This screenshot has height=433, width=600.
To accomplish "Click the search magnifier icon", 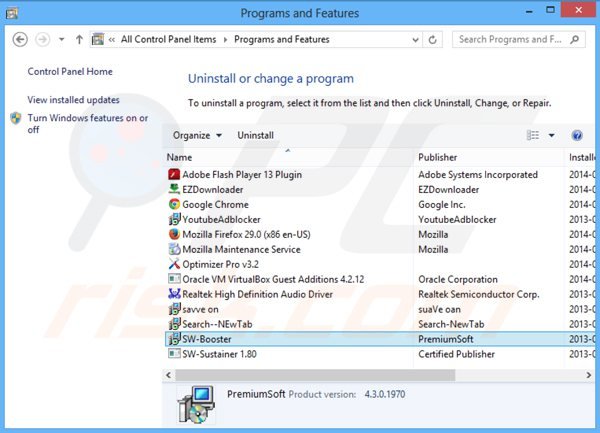I will point(574,39).
